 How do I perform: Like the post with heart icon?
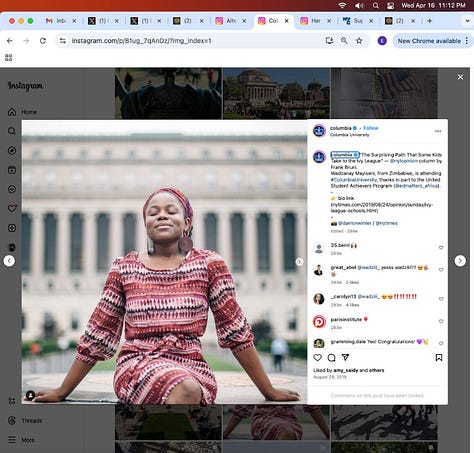(317, 358)
